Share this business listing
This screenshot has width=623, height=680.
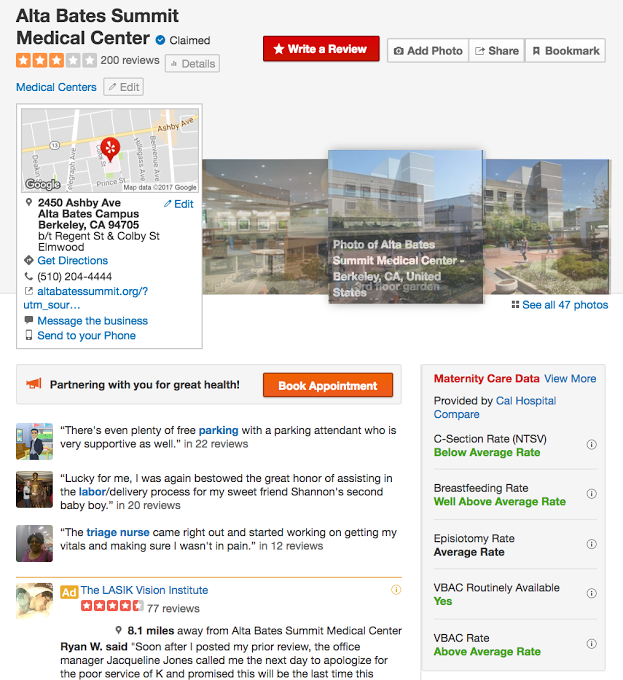[497, 51]
